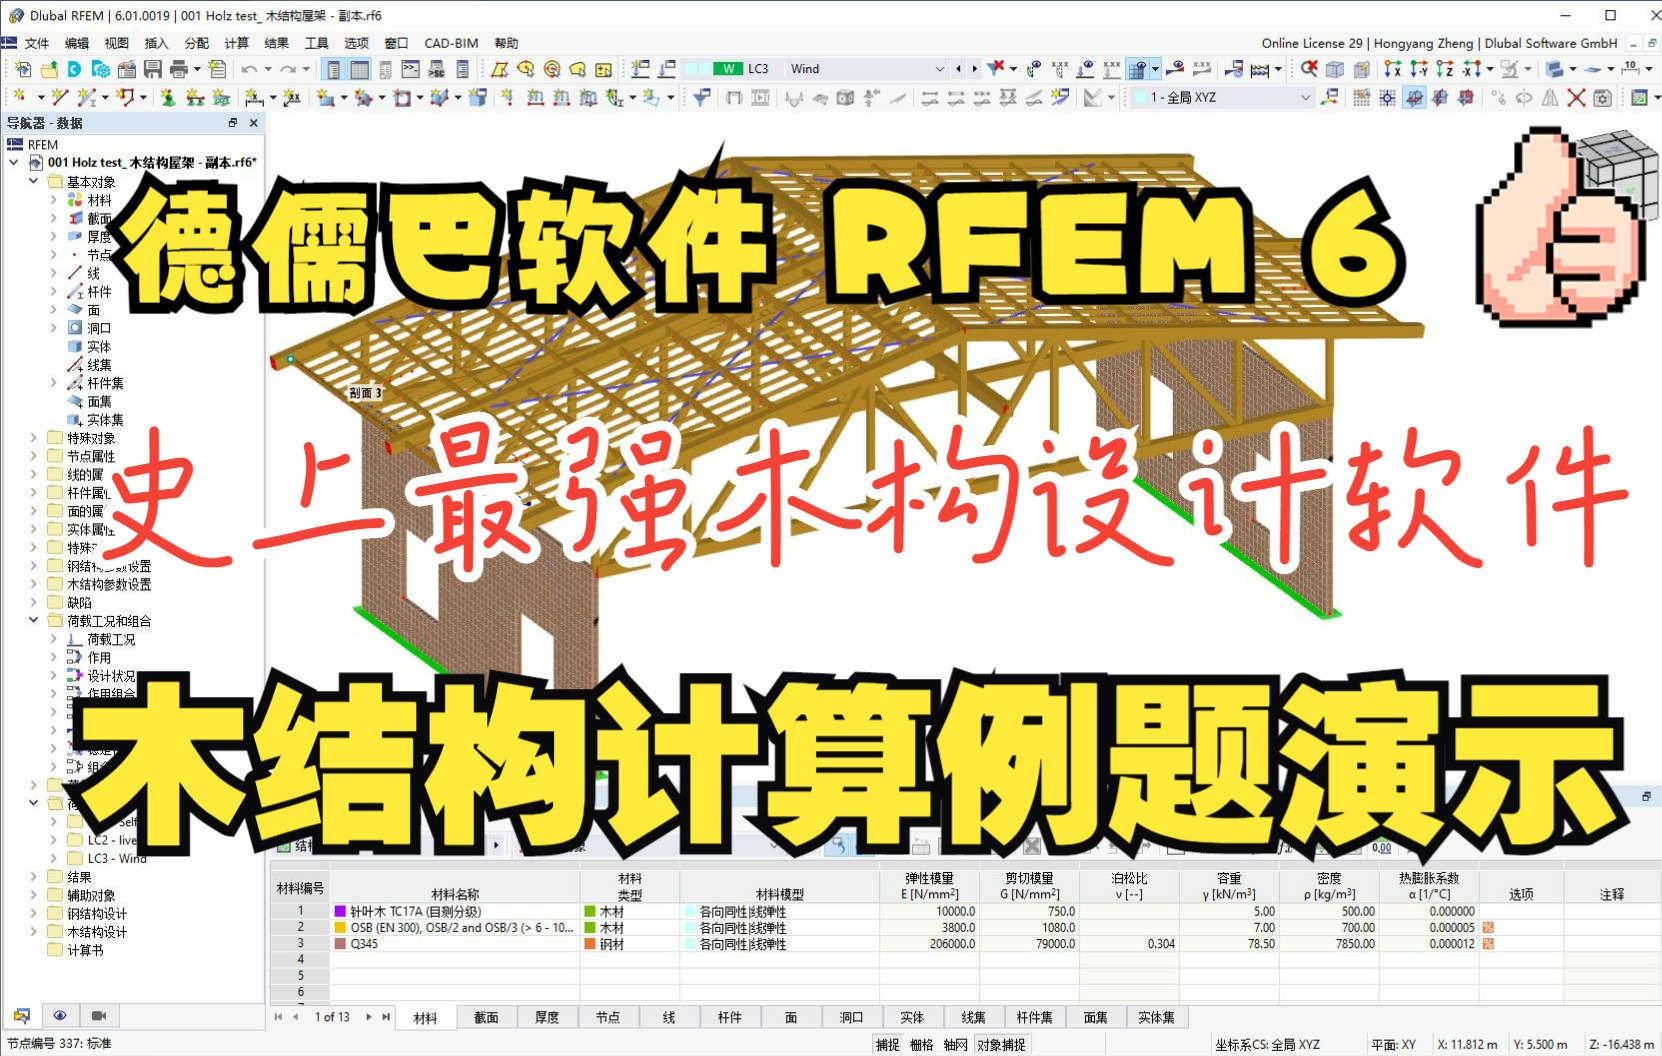Open the model file folder icon
Viewport: 1662px width, 1056px height.
[49, 69]
